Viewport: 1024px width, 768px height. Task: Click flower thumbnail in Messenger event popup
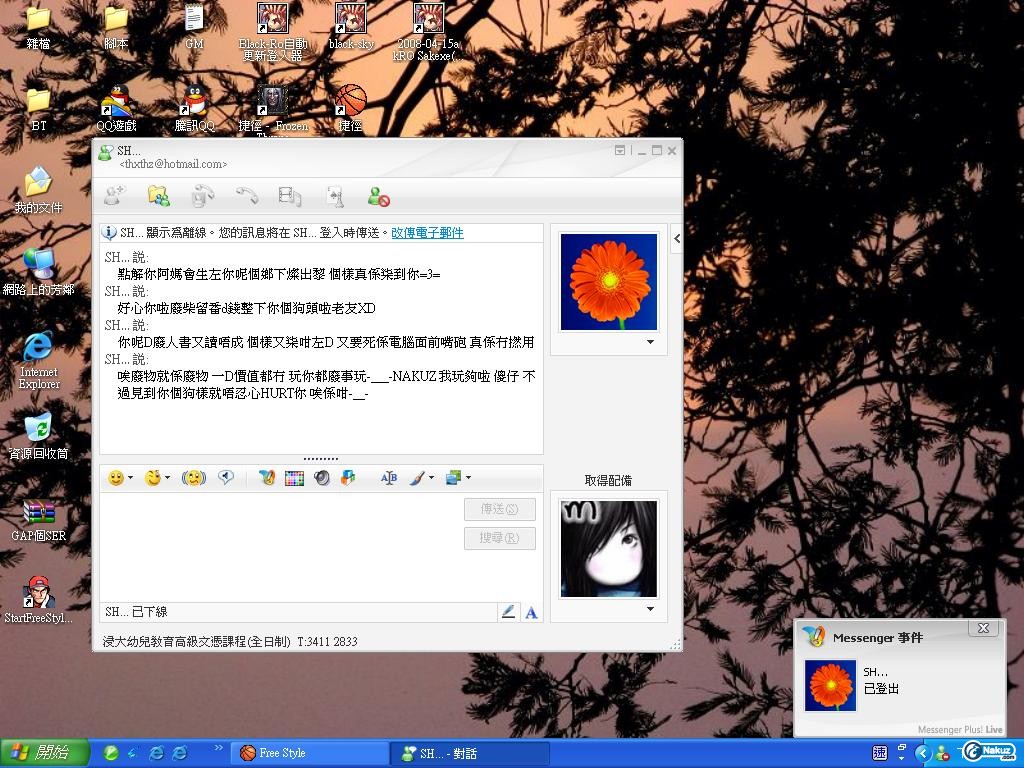coord(830,685)
